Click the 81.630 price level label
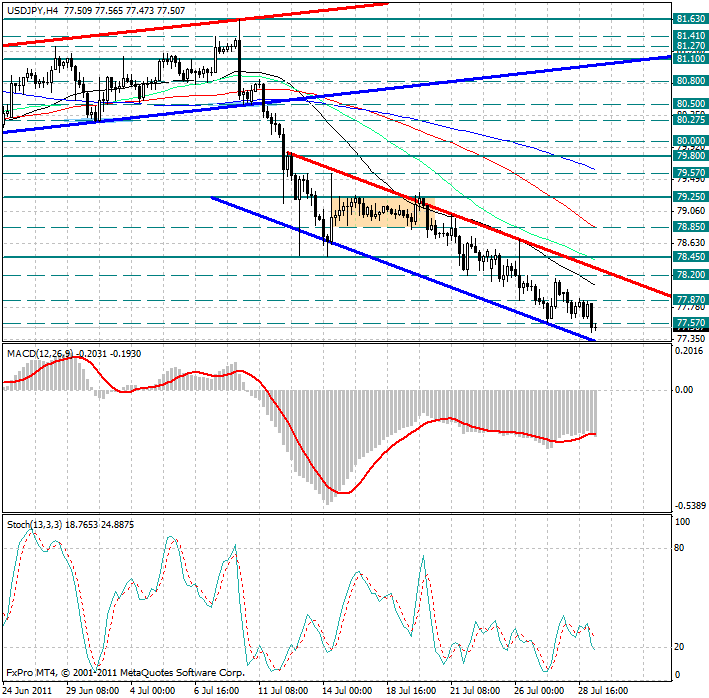709x698 pixels. [x=690, y=18]
